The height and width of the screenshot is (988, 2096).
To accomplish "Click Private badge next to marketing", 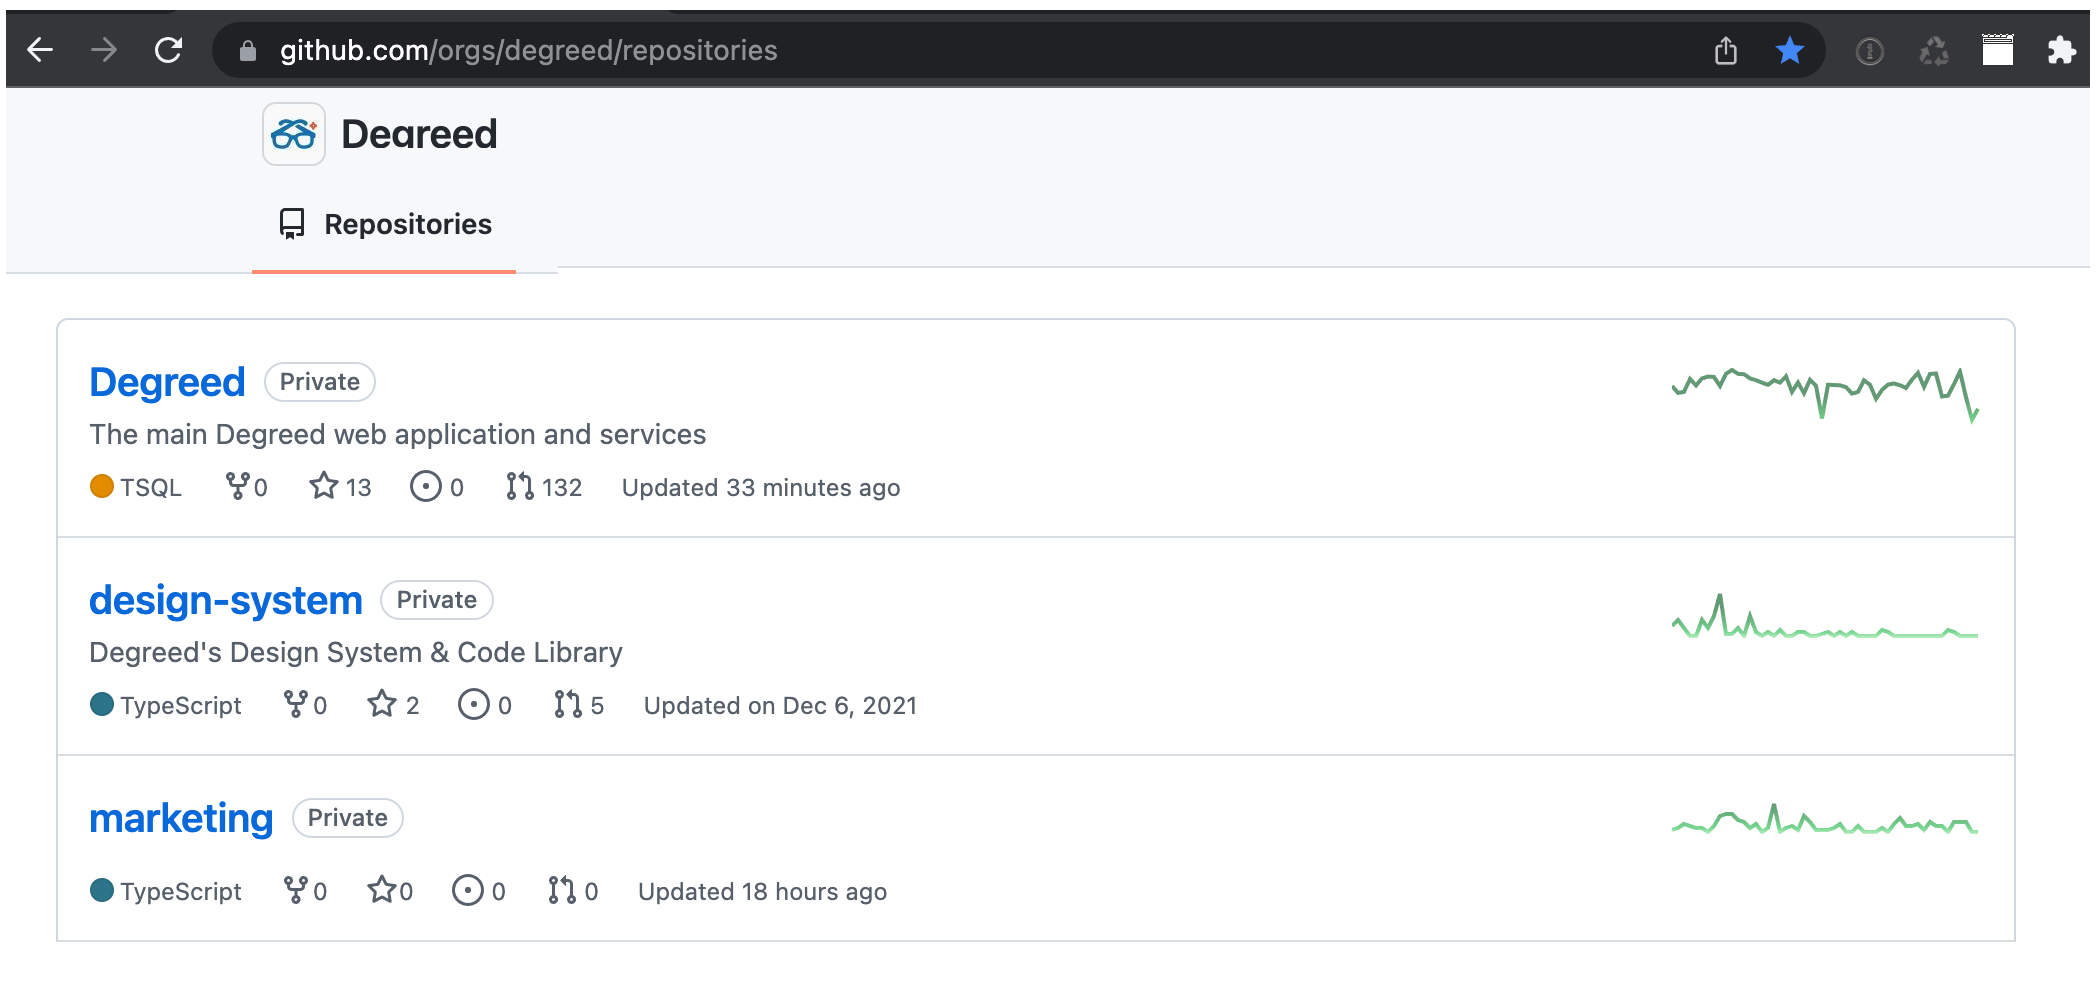I will (x=348, y=818).
